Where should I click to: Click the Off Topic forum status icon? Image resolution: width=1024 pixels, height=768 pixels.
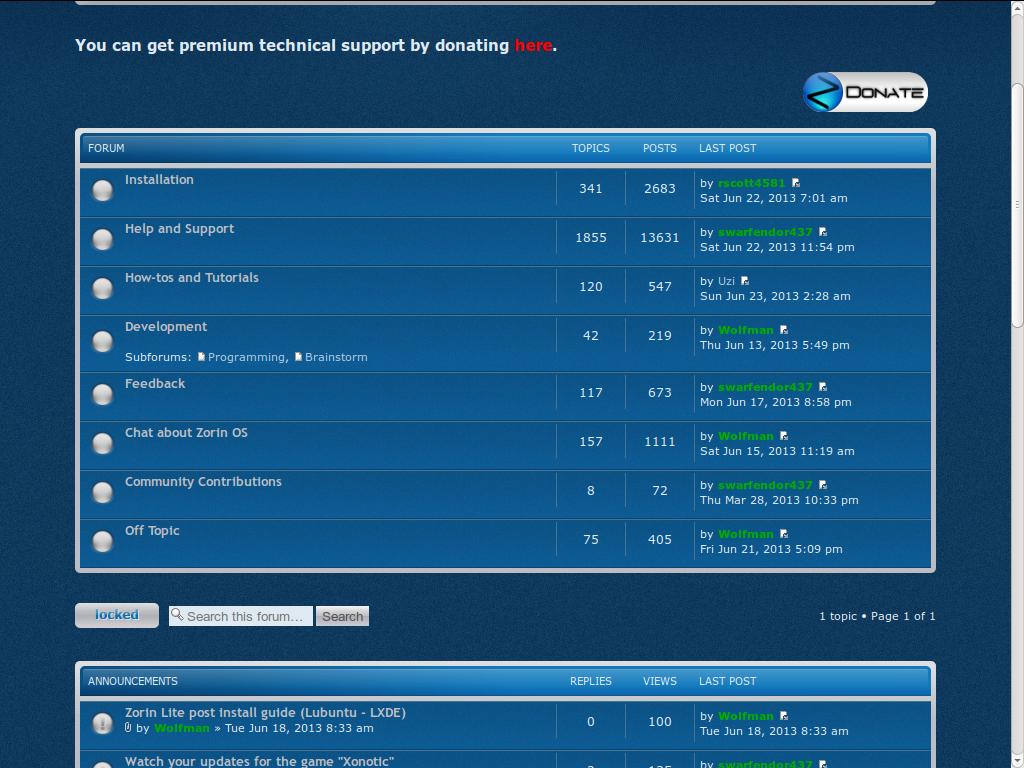click(x=102, y=541)
